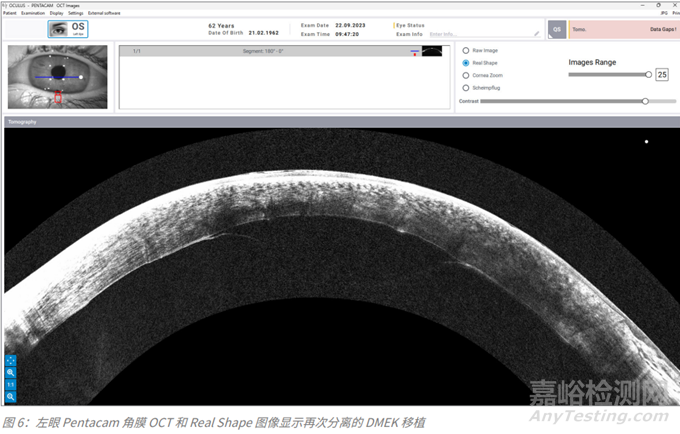Open the Patient menu
680x434 pixels.
click(x=9, y=12)
